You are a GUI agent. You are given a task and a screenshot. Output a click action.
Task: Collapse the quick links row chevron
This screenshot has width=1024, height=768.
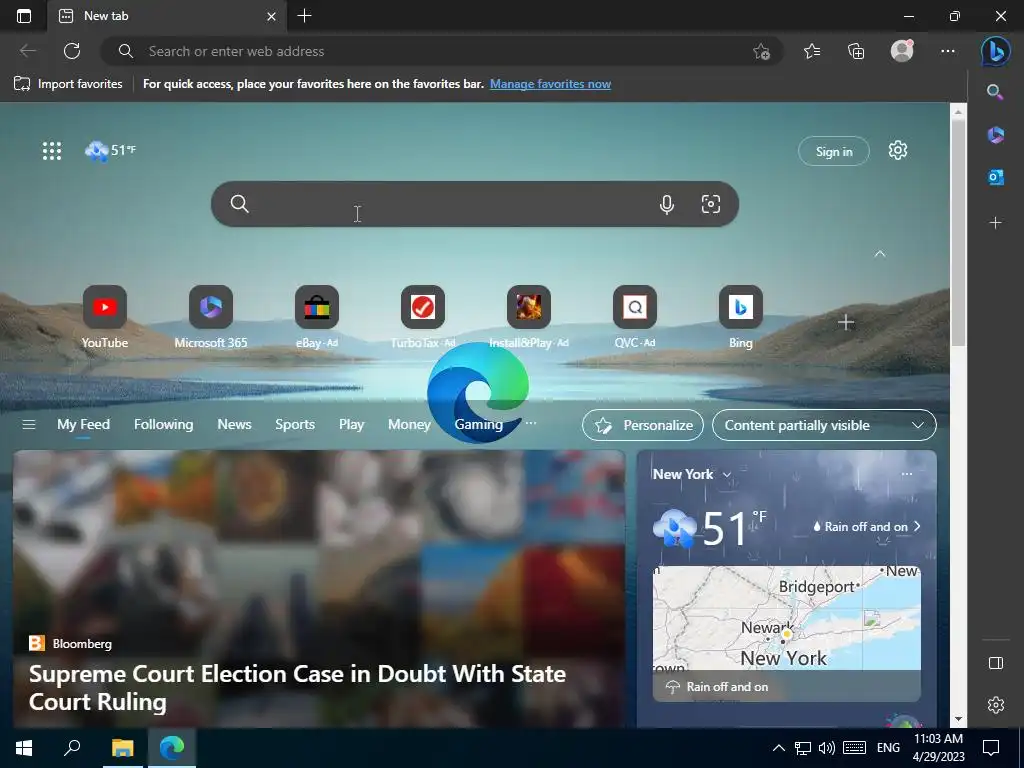coord(880,254)
